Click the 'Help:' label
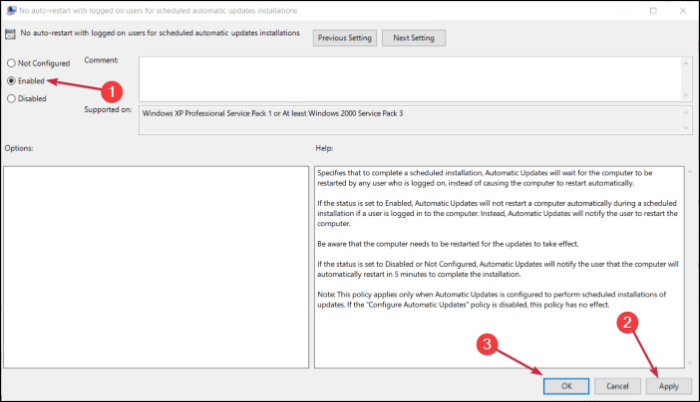 click(x=324, y=148)
